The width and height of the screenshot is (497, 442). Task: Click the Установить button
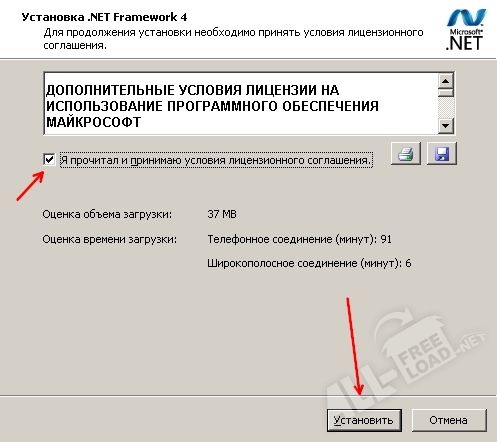364,420
